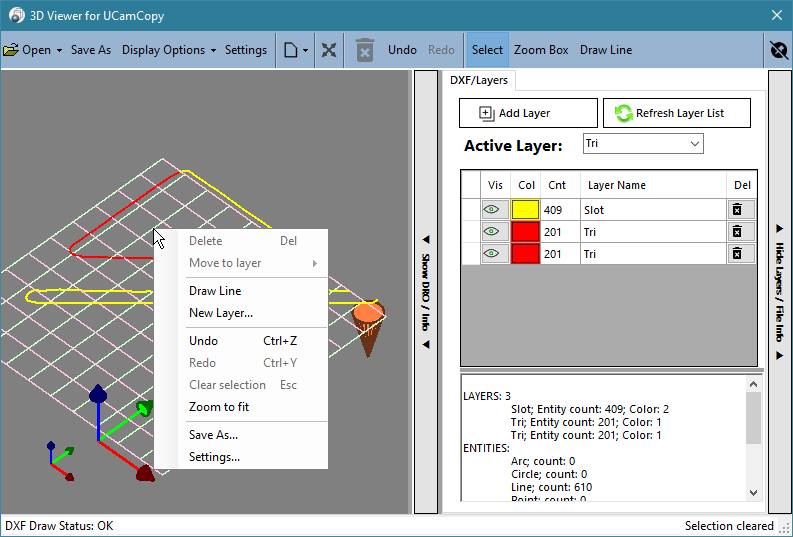
Task: Open the Active Layer combo box
Action: [x=643, y=144]
